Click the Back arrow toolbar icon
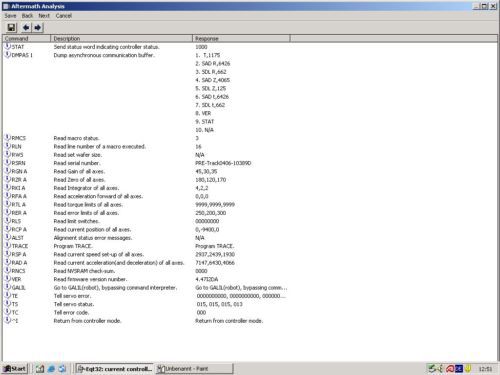 26,27
